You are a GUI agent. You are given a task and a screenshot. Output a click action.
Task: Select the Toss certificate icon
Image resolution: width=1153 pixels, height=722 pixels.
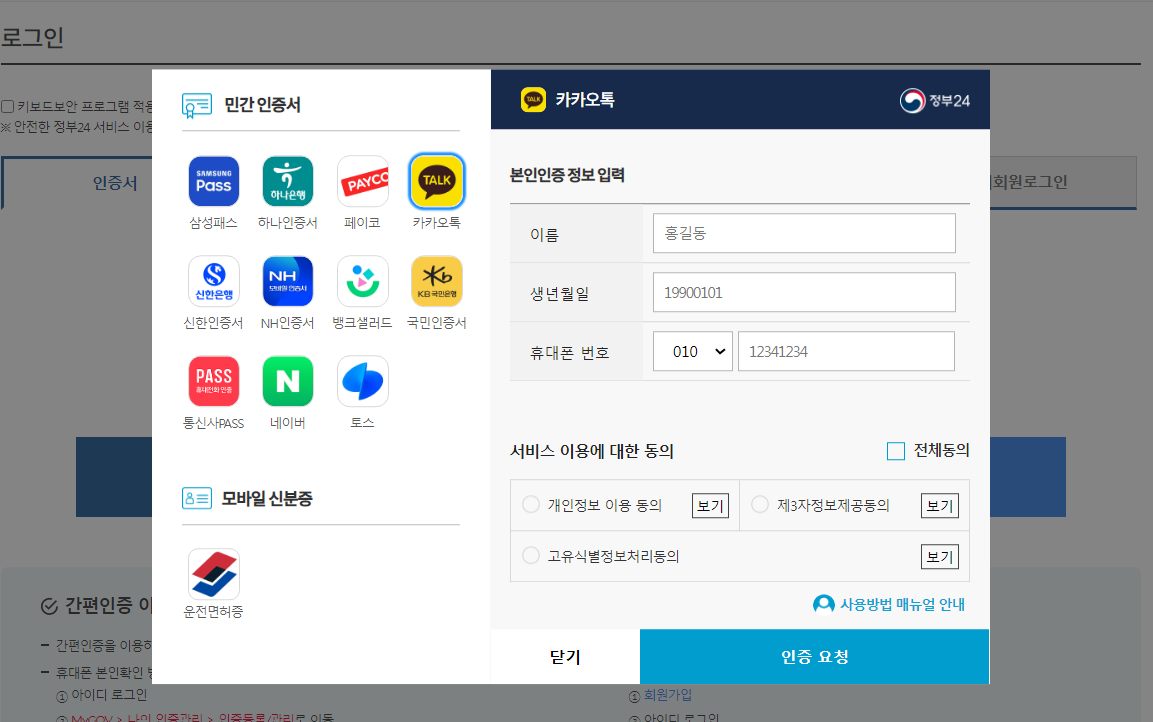(363, 381)
